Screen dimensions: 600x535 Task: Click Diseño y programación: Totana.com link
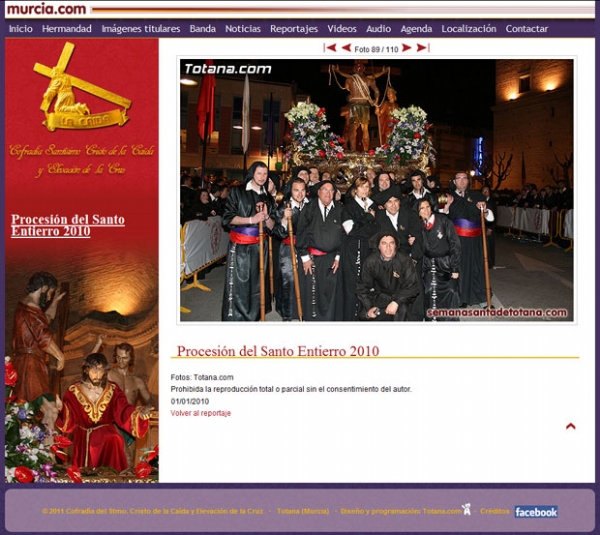click(401, 511)
